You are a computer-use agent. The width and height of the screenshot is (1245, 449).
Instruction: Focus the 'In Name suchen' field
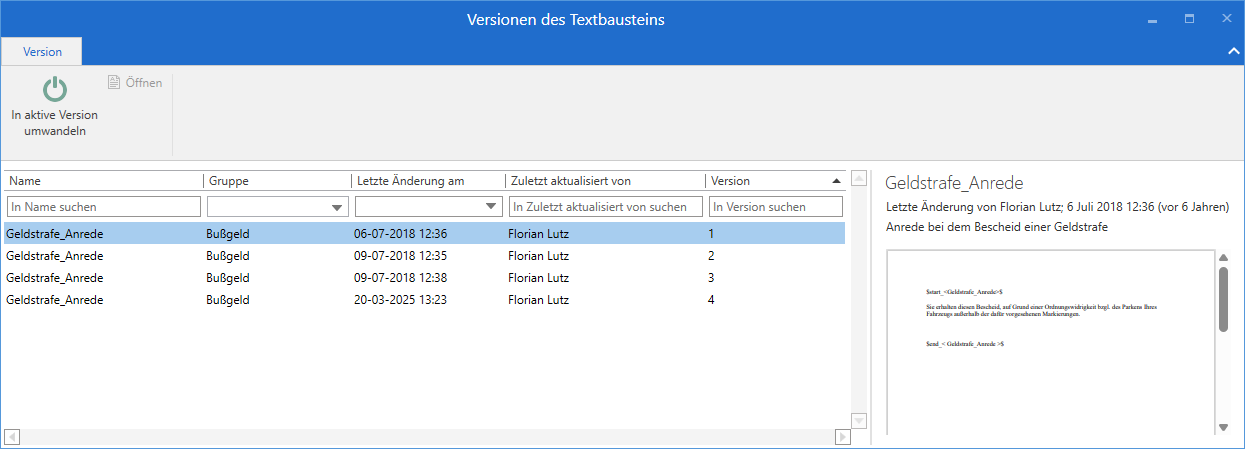point(103,207)
